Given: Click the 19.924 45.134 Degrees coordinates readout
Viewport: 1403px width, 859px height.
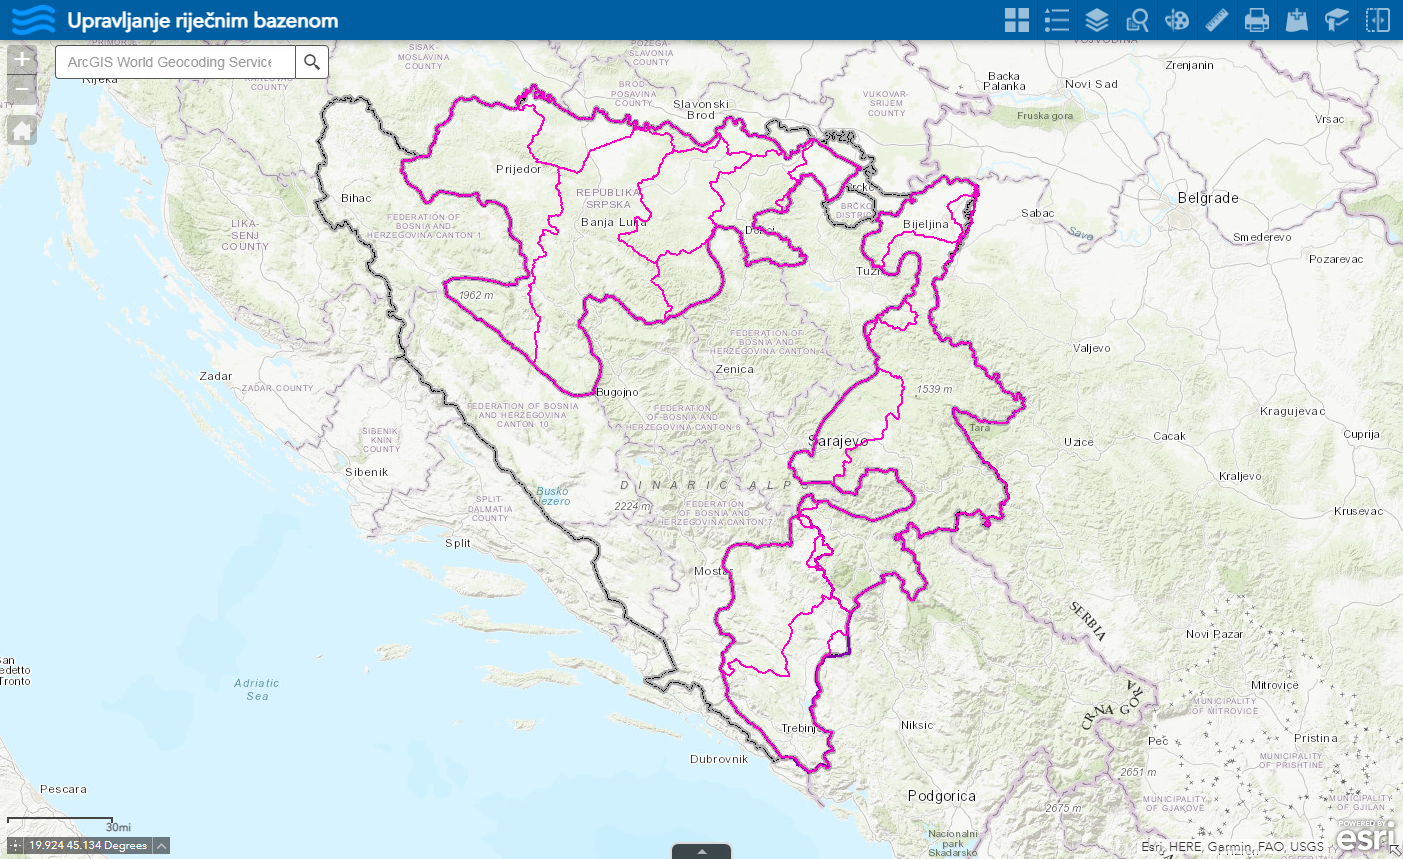Looking at the screenshot, I should pyautogui.click(x=88, y=846).
